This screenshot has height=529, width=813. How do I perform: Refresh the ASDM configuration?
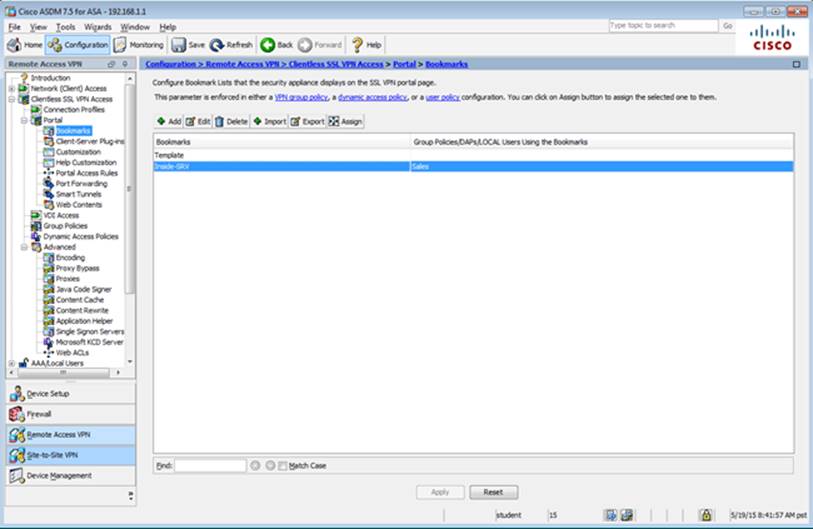click(x=231, y=45)
